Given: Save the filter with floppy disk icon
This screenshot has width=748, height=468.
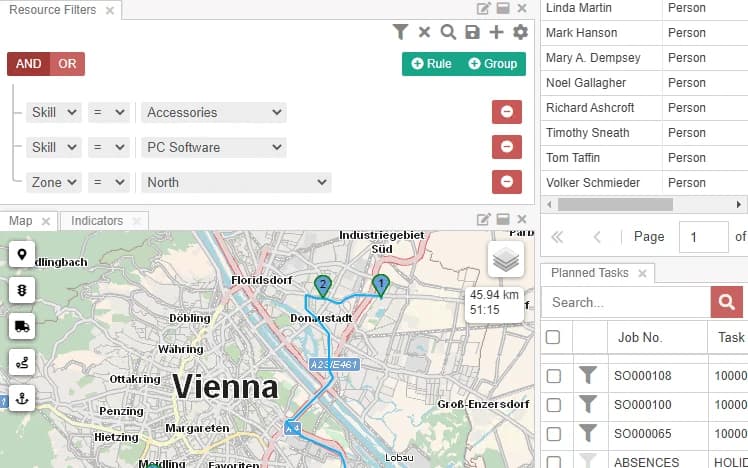Looking at the screenshot, I should [x=472, y=32].
